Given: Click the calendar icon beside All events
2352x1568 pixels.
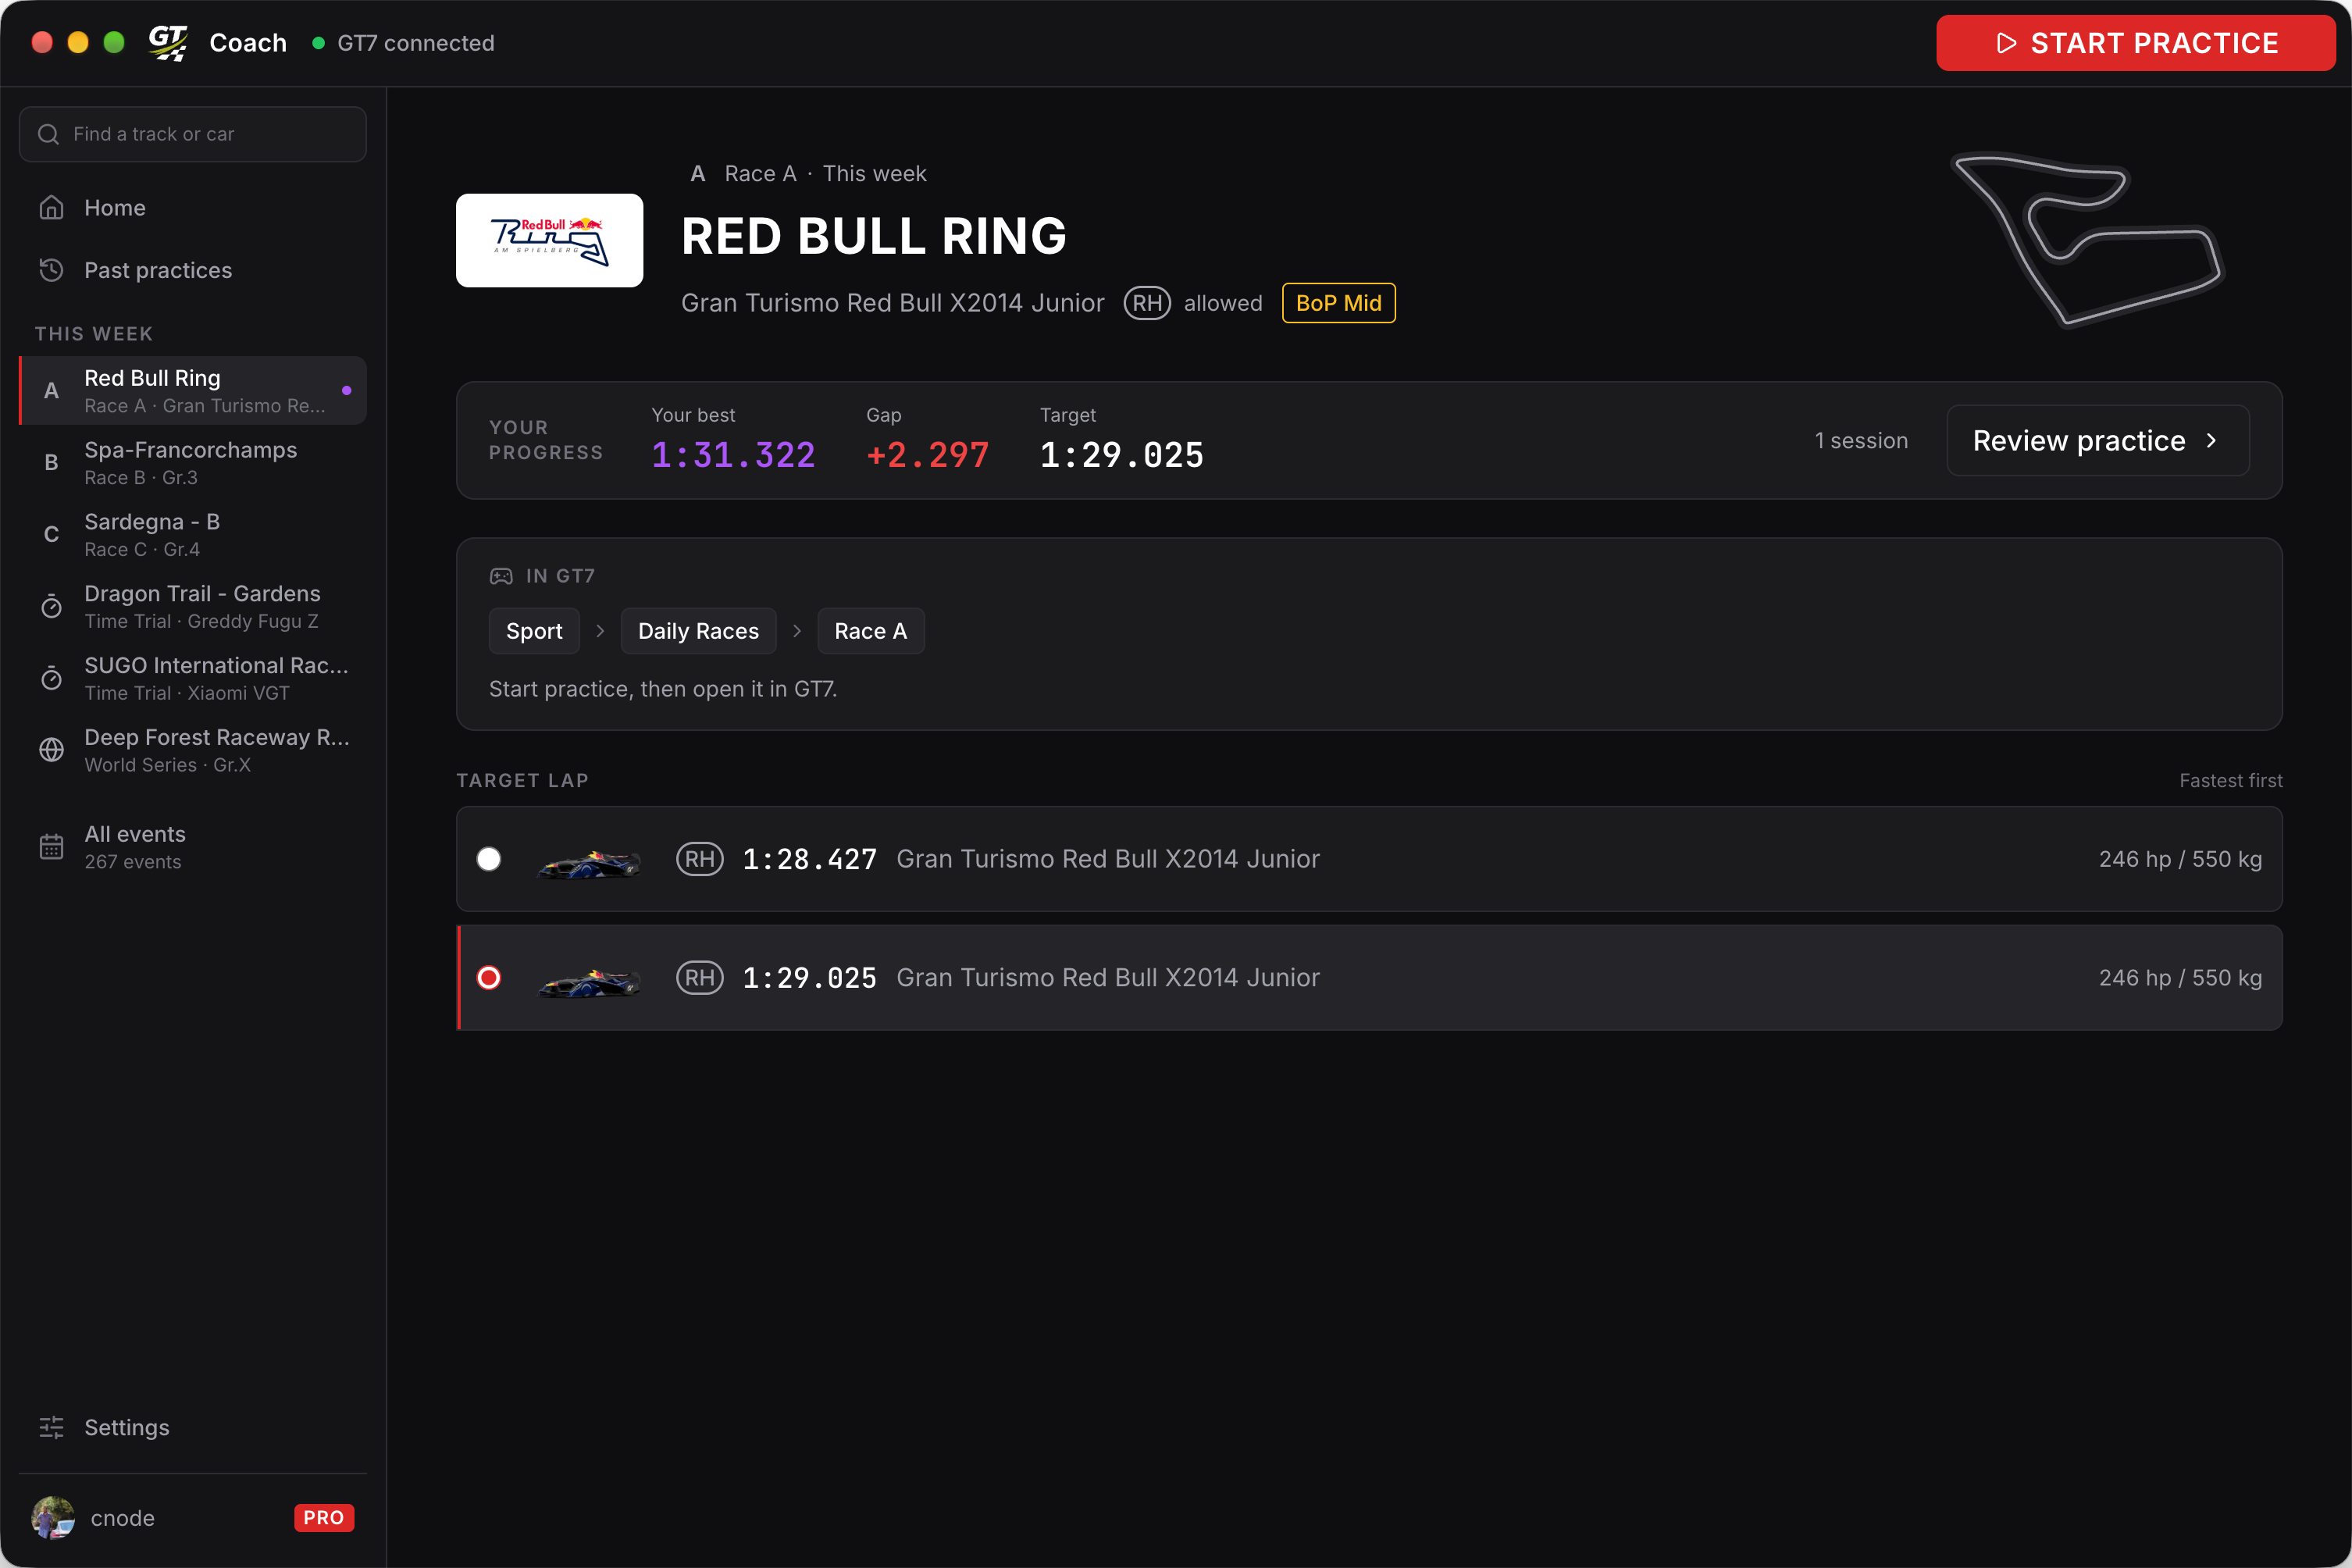Looking at the screenshot, I should pos(51,847).
